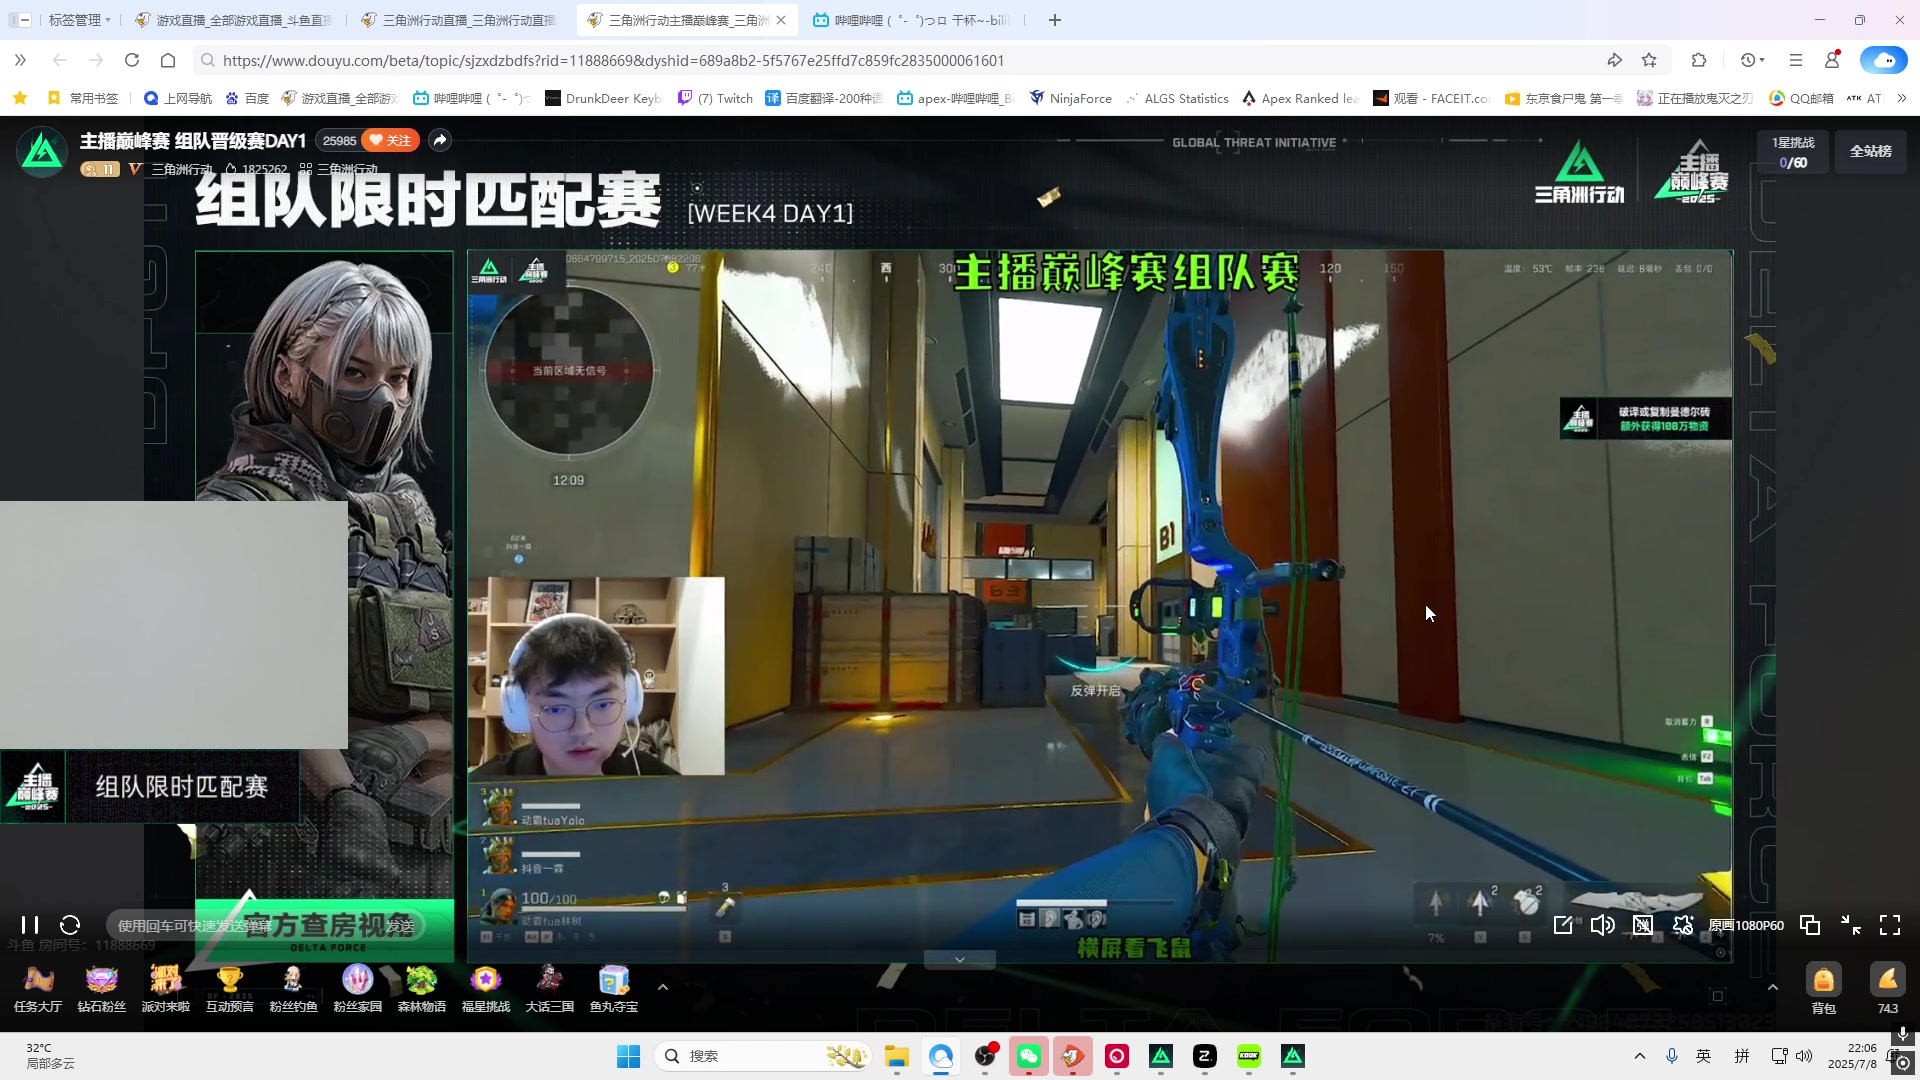Open the clock showing 22:06

pos(1852,1056)
